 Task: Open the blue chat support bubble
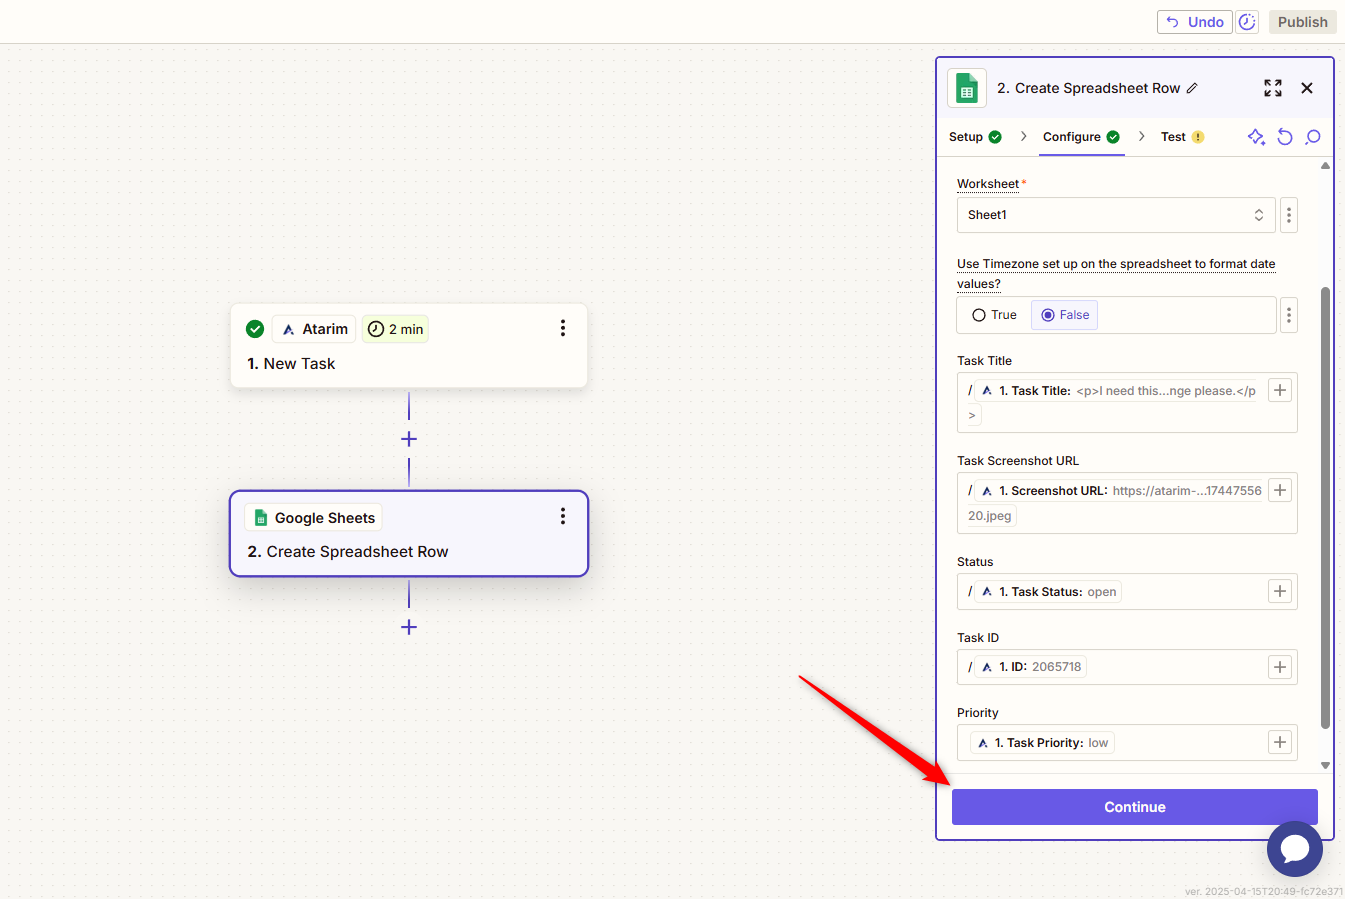click(x=1294, y=849)
